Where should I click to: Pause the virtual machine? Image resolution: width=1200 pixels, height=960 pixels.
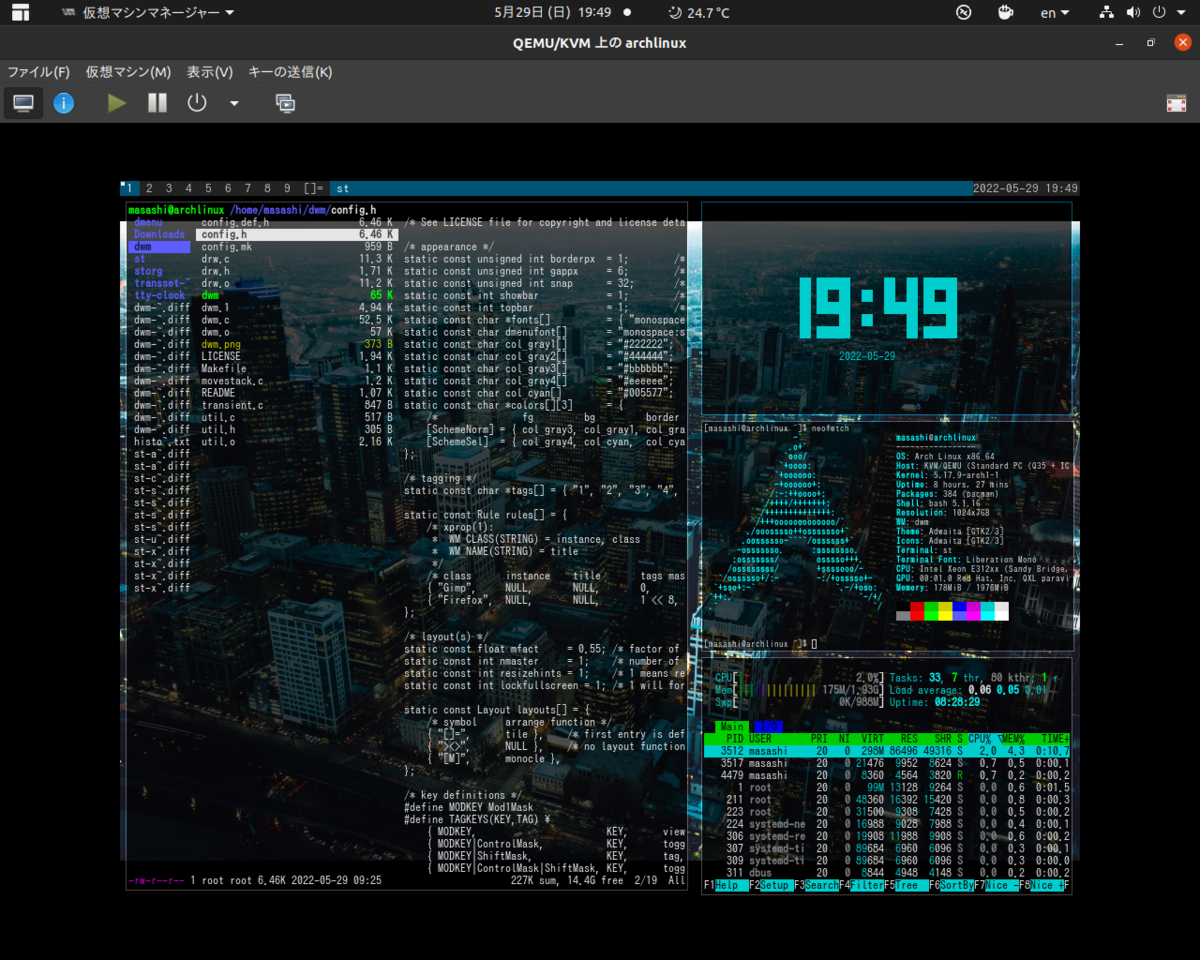[x=157, y=103]
